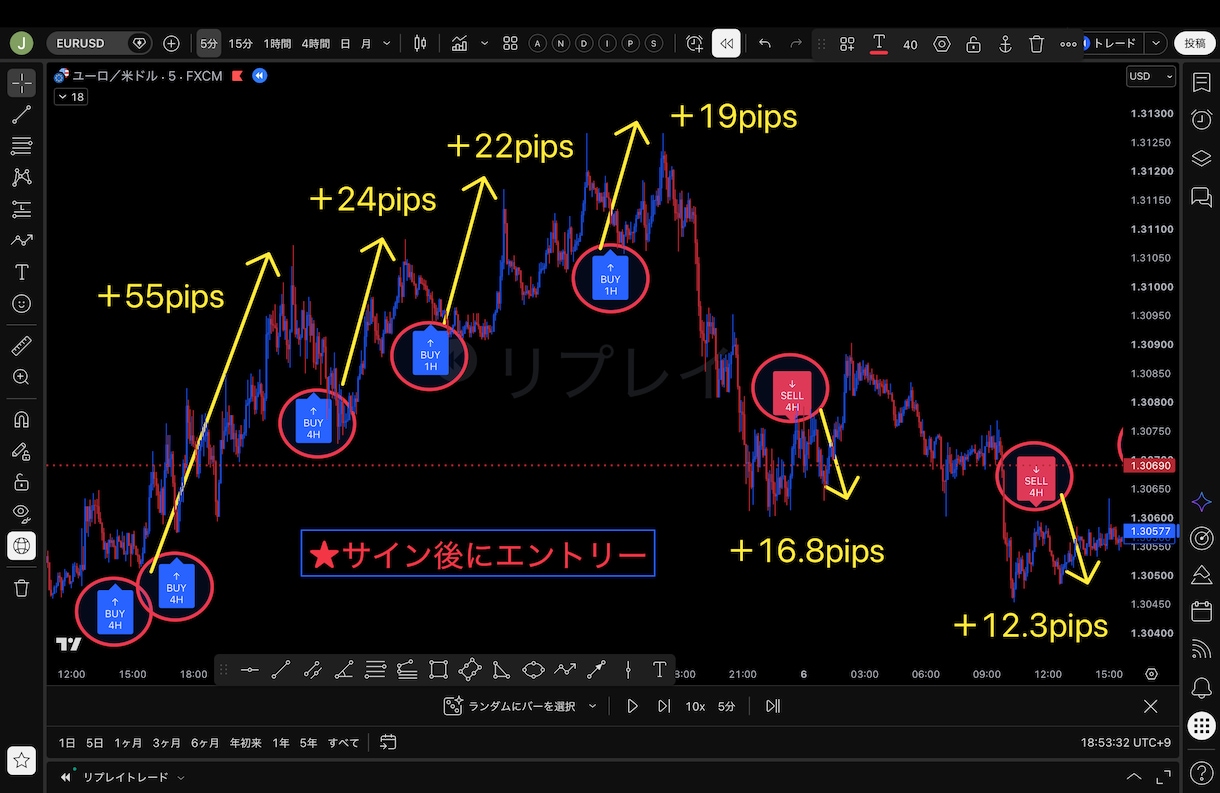The height and width of the screenshot is (793, 1220).
Task: Change text color with the red-underlined T
Action: point(879,43)
